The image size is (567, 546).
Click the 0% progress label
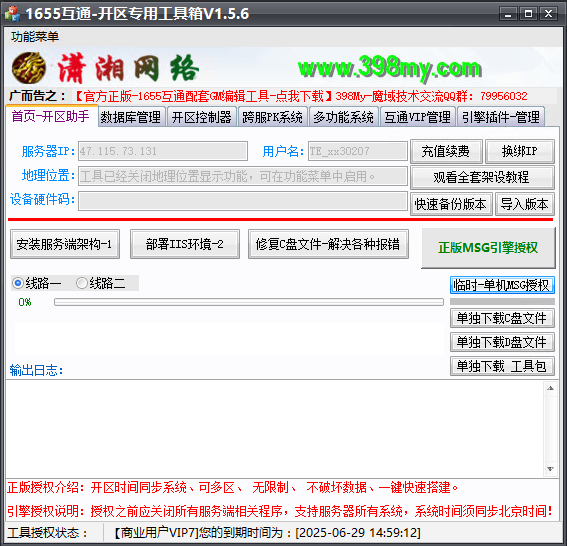tap(25, 302)
